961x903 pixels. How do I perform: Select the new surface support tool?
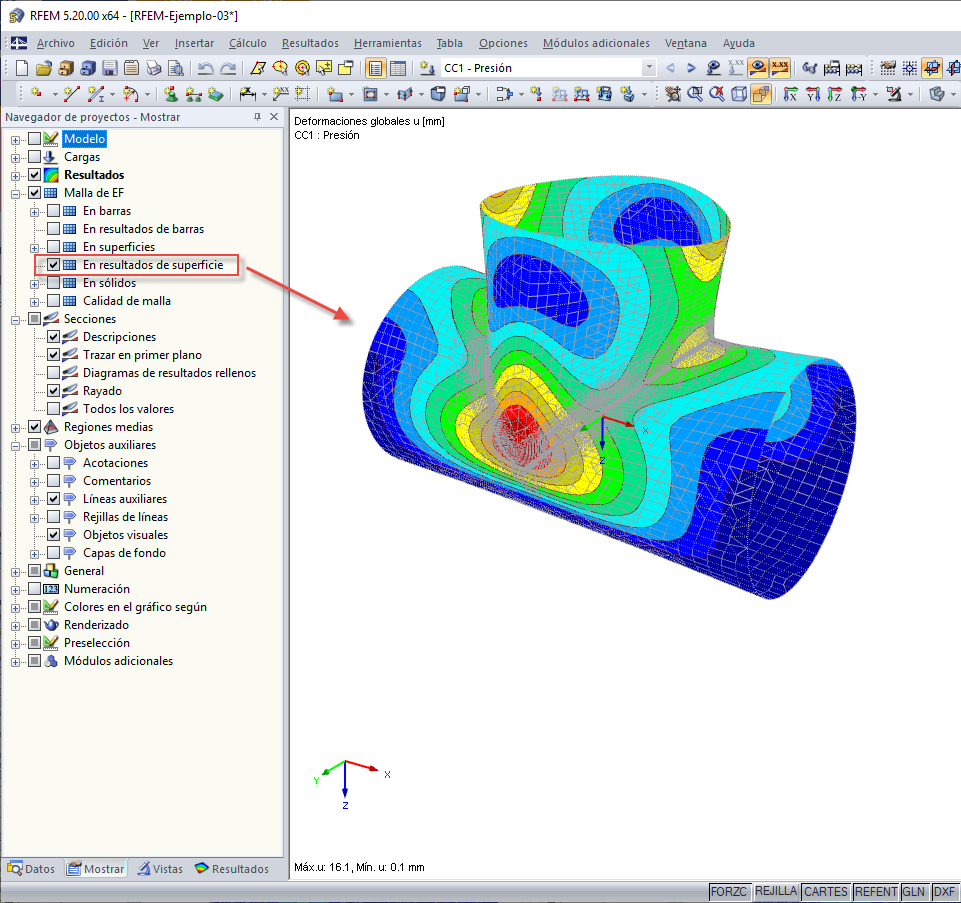pos(215,94)
